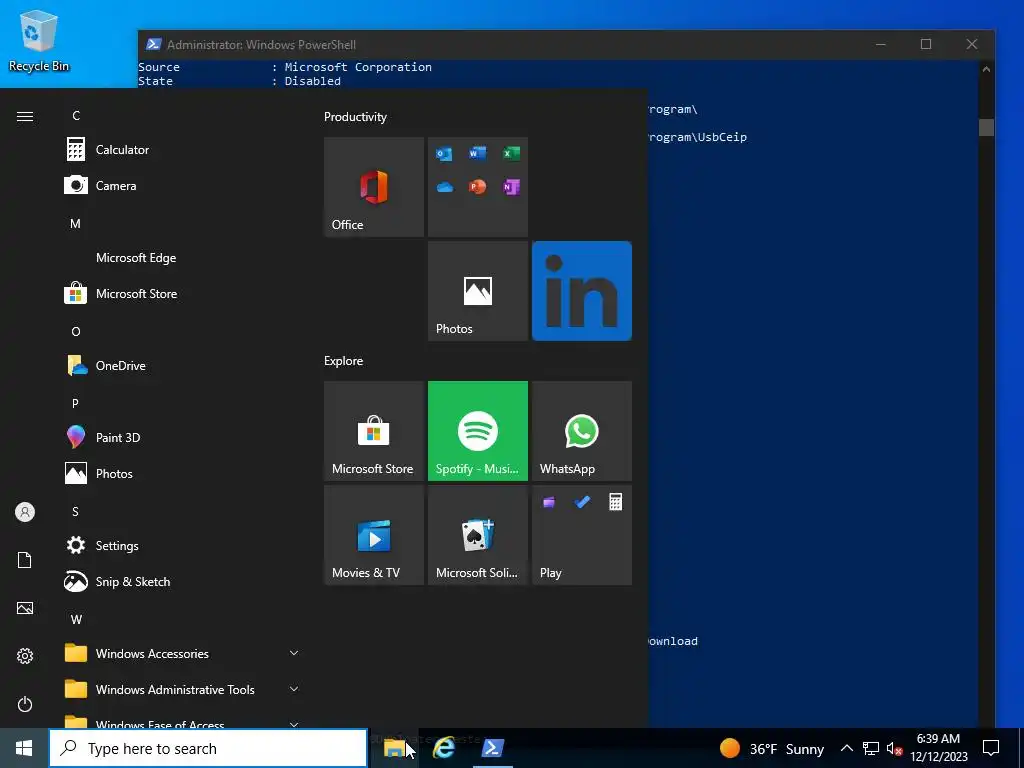Click the letter O section header

76,332
